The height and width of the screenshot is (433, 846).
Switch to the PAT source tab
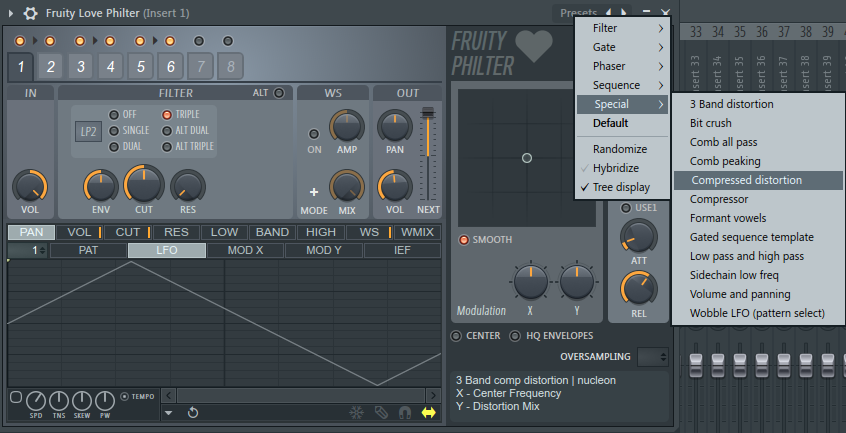88,250
